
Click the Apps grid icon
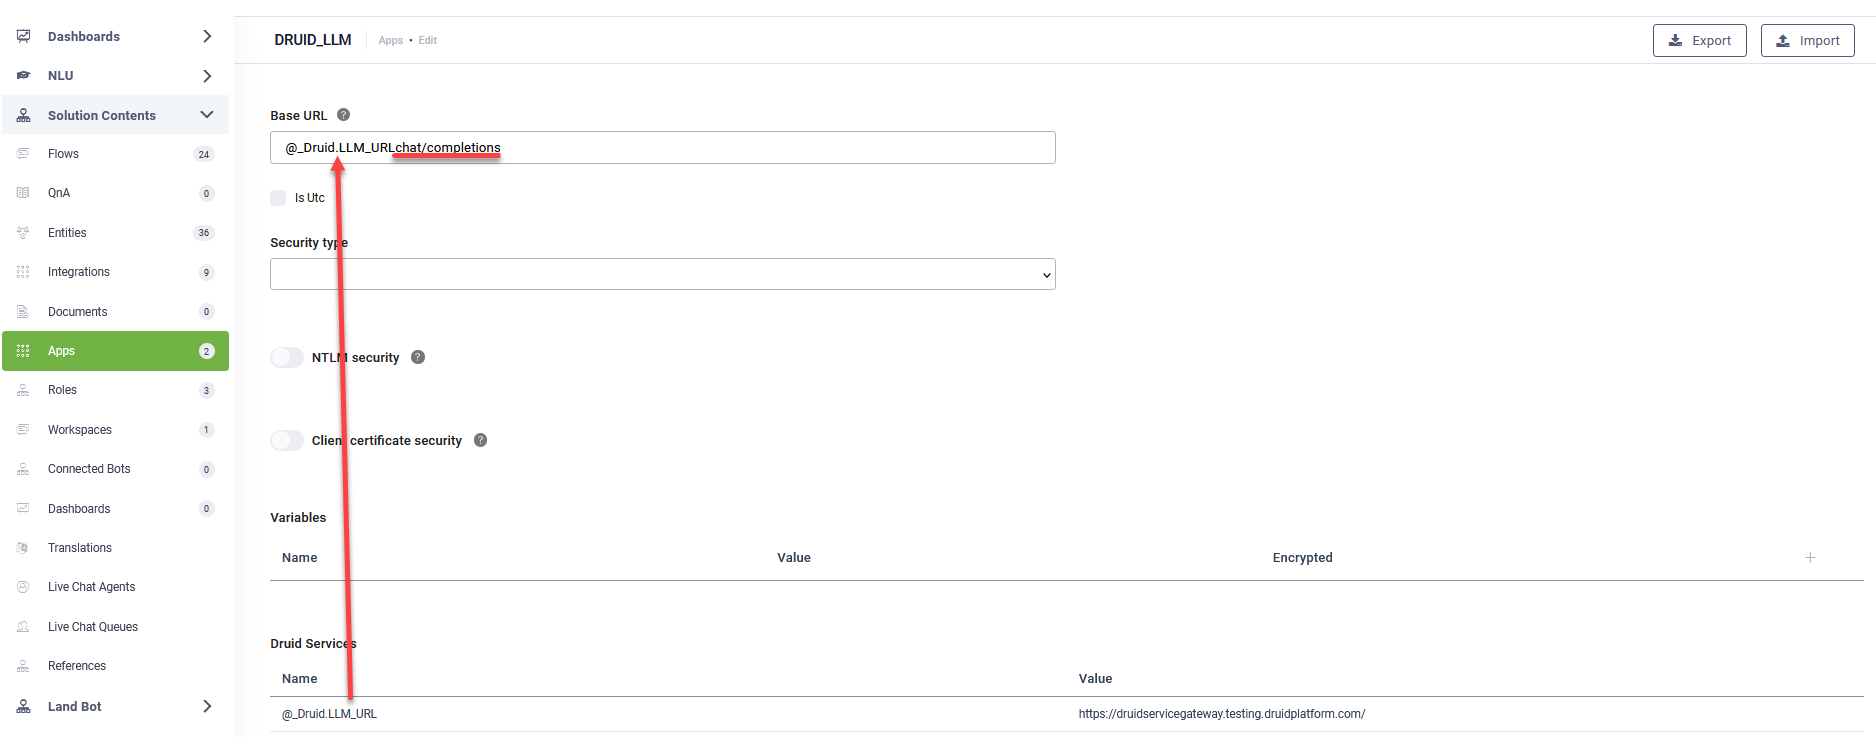(23, 351)
